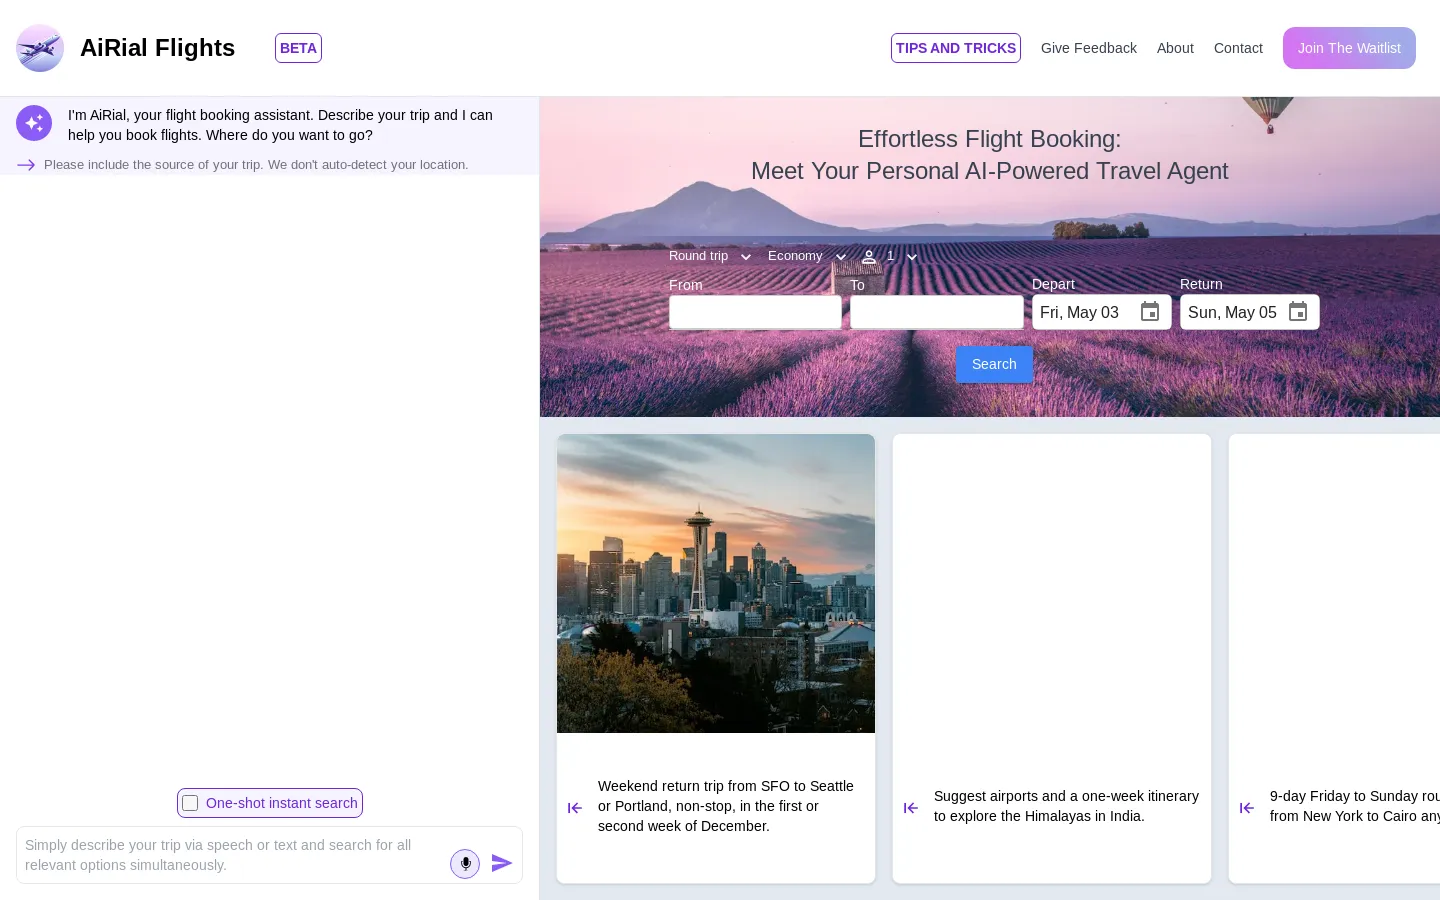1440x900 pixels.
Task: Click the arrow icon on the SFO weekend trip card
Action: pyautogui.click(x=574, y=807)
